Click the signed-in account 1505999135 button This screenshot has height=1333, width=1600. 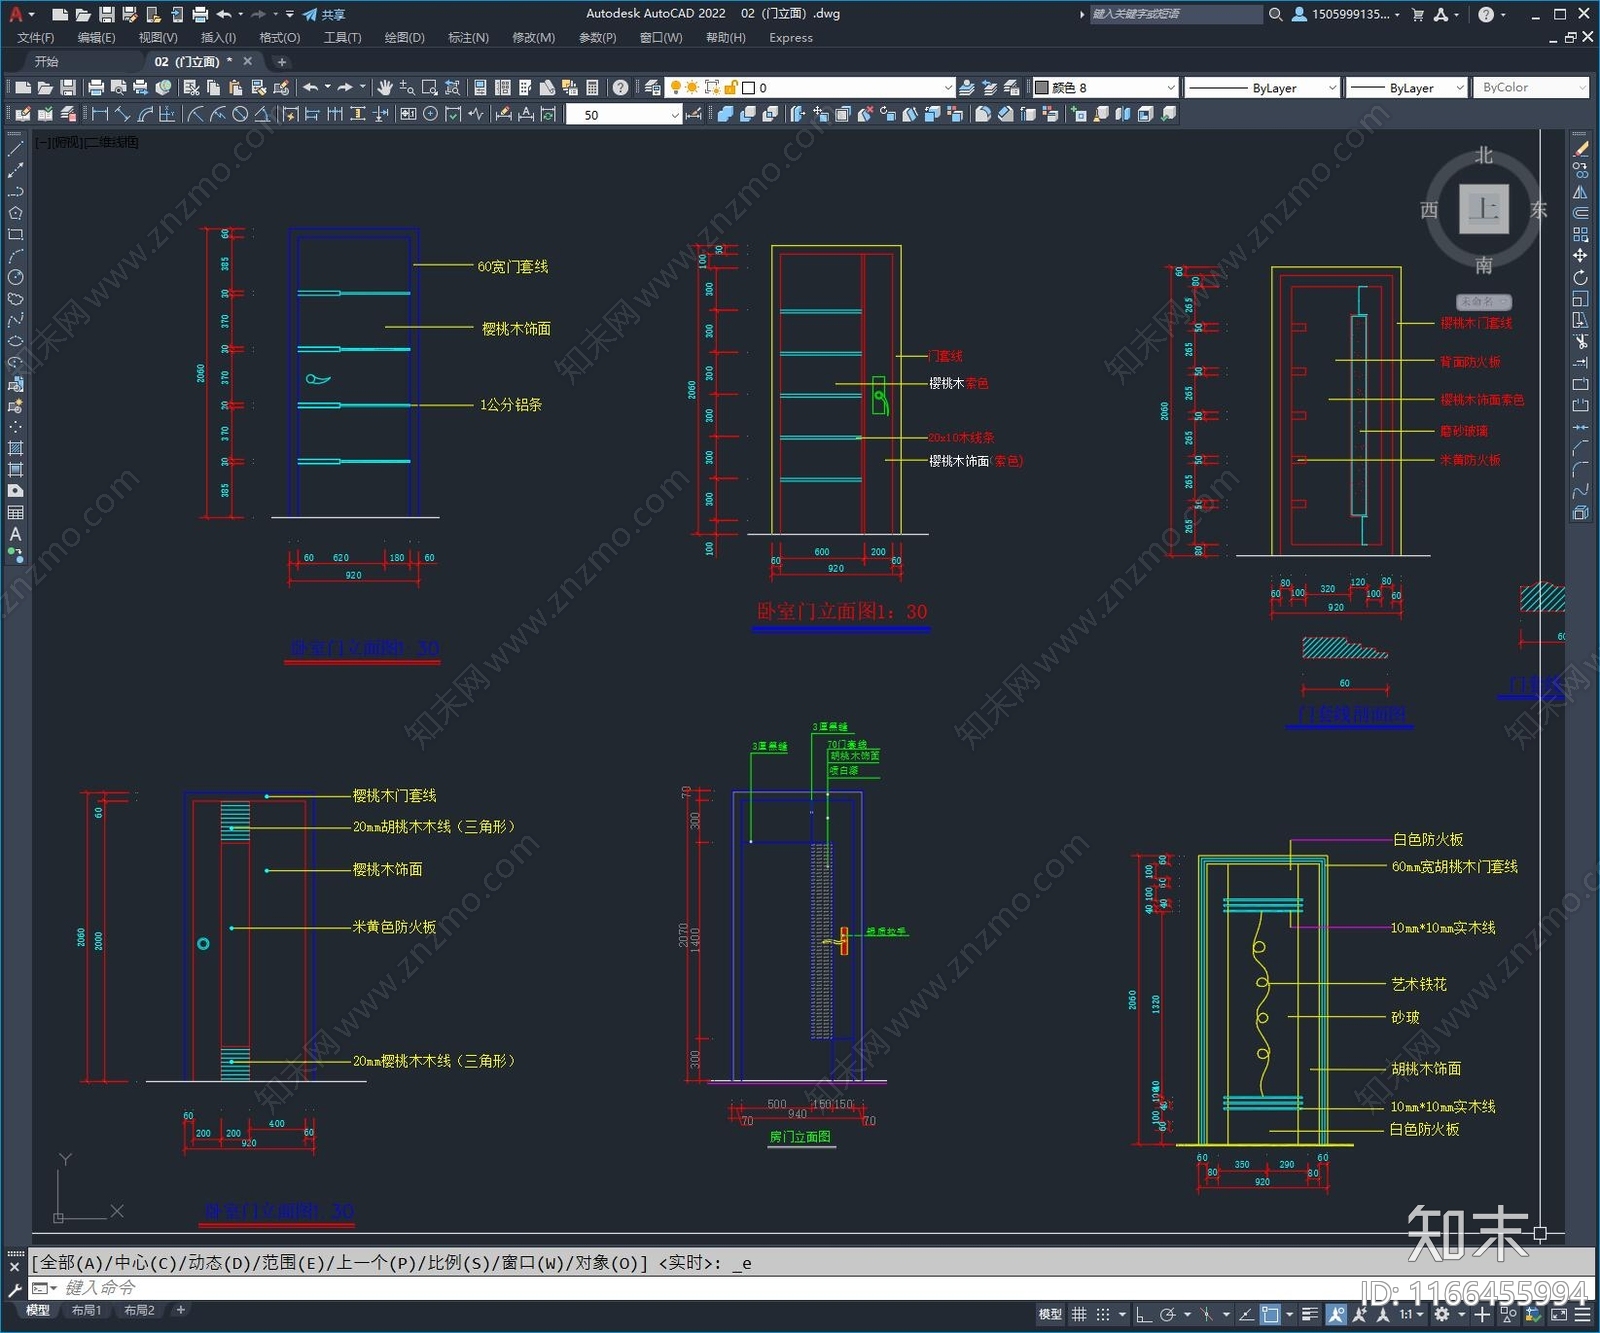pos(1346,14)
